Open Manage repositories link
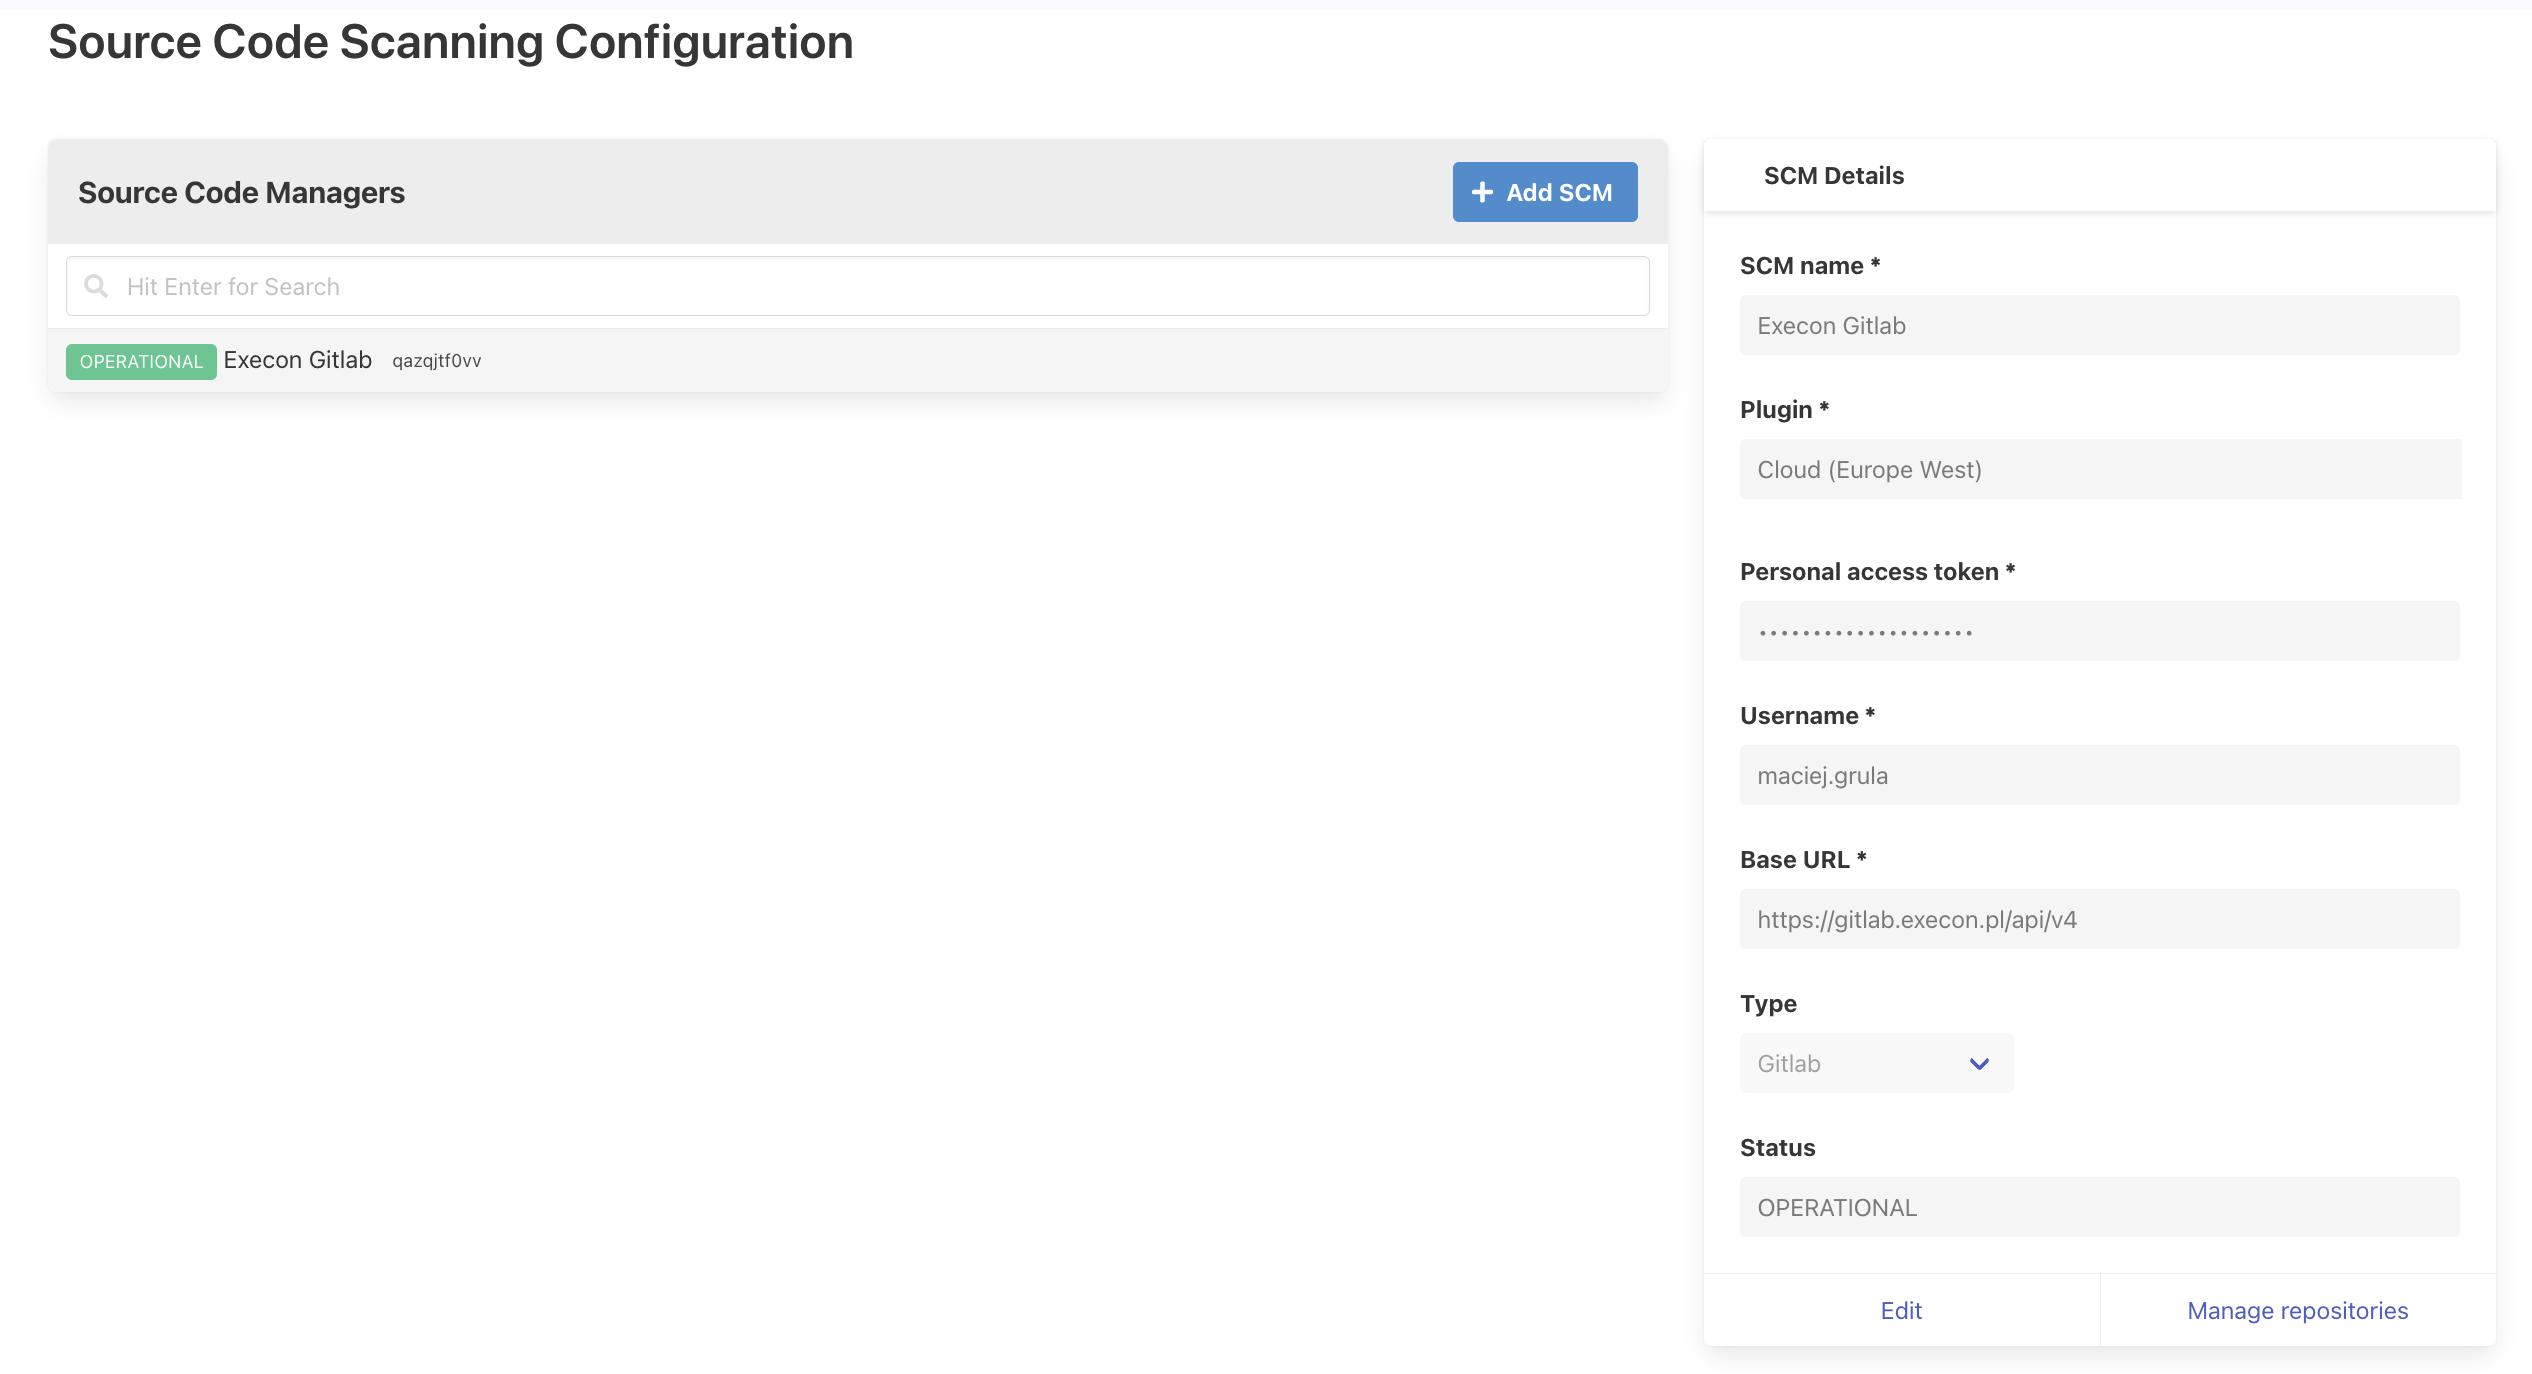This screenshot has width=2532, height=1374. 2297,1311
